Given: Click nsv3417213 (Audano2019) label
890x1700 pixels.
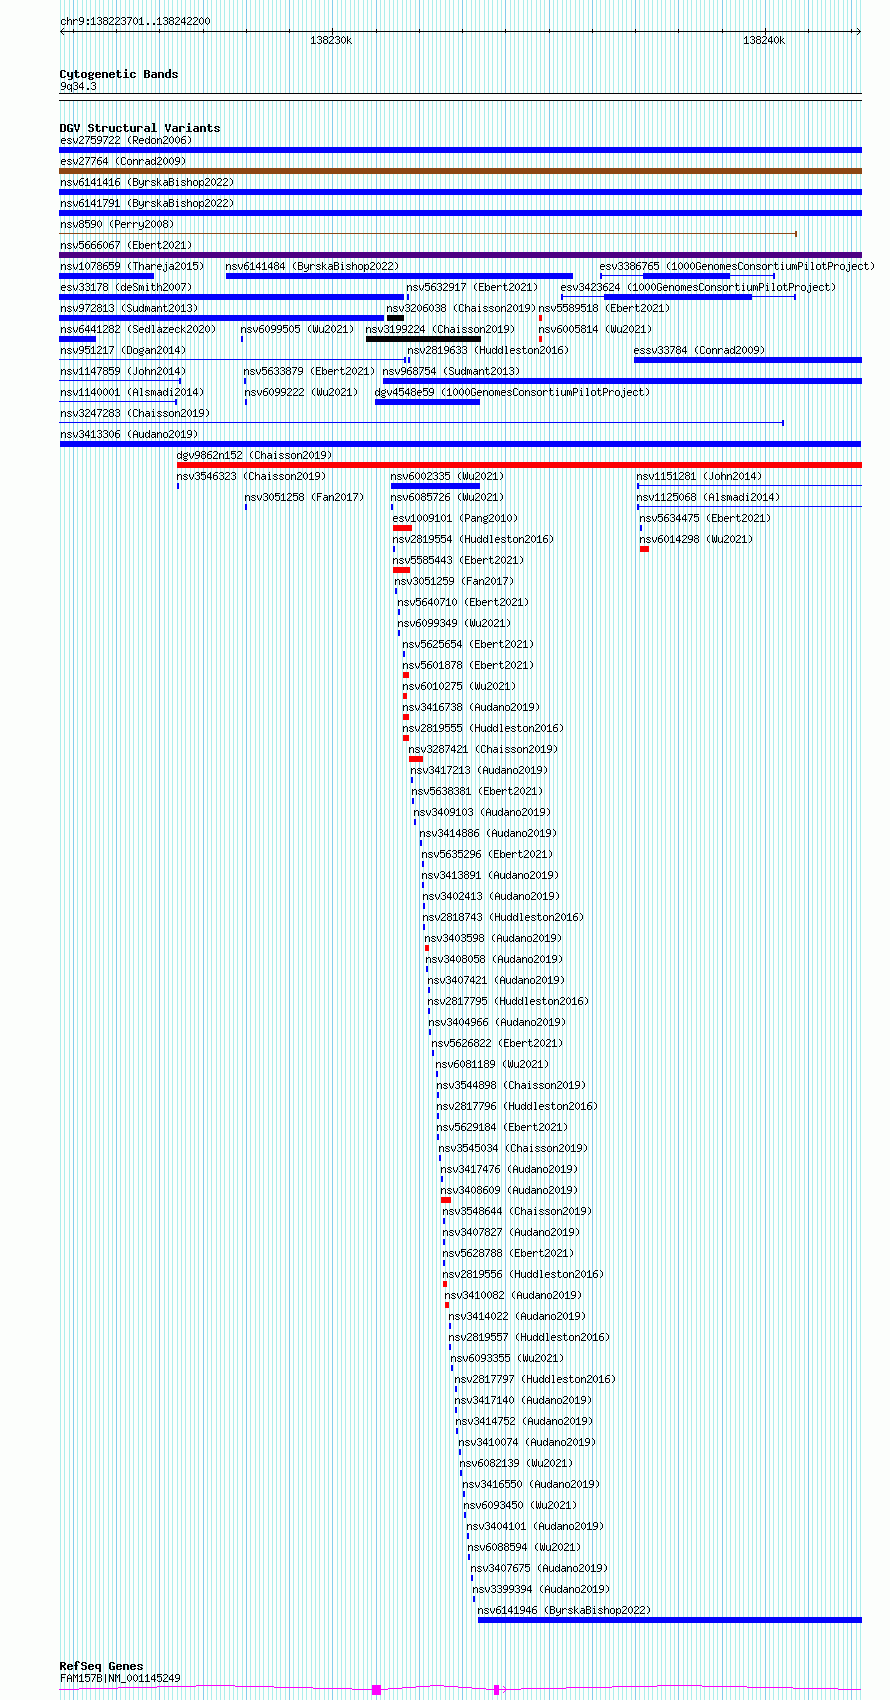Looking at the screenshot, I should pos(480,770).
